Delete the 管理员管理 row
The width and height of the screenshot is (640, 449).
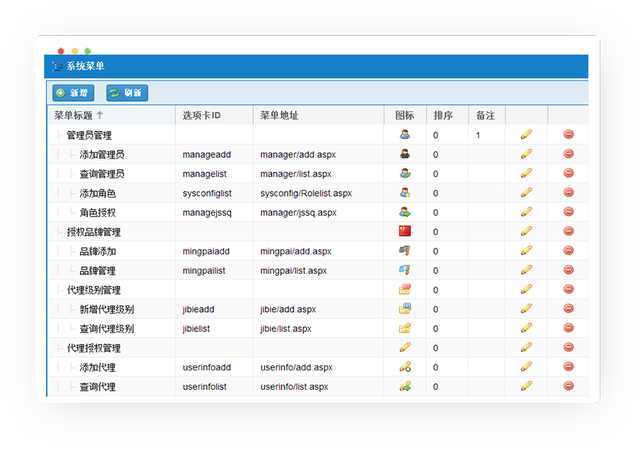click(568, 134)
